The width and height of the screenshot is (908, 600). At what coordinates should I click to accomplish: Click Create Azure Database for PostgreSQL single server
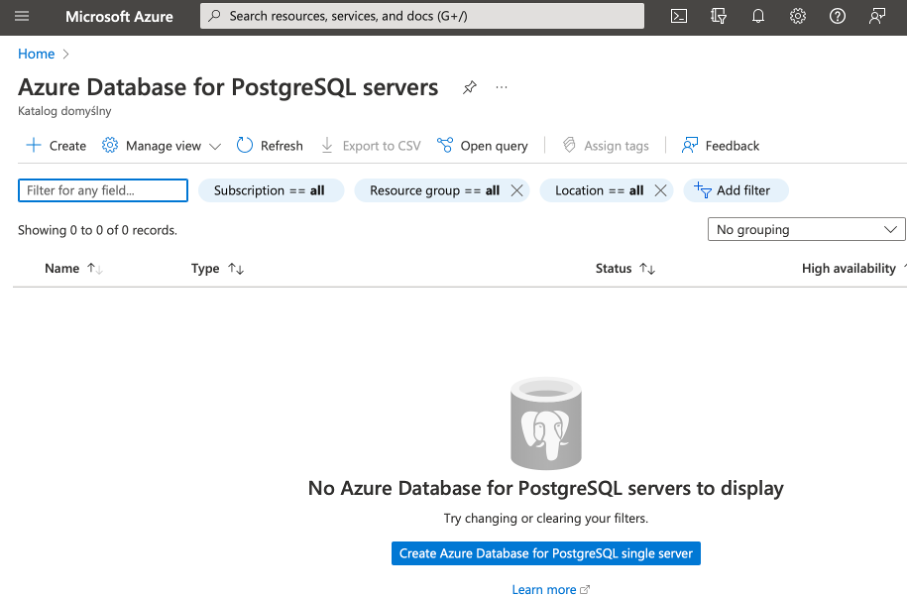coord(546,554)
